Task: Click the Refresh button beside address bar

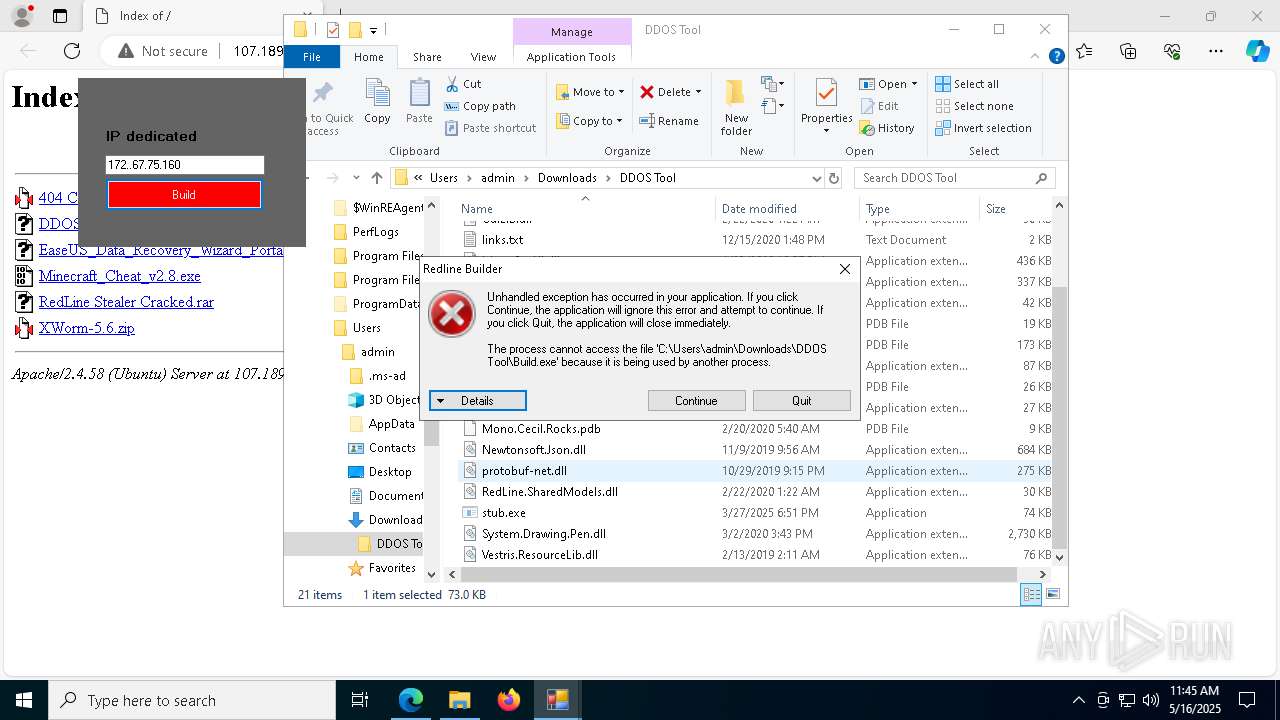Action: point(835,178)
